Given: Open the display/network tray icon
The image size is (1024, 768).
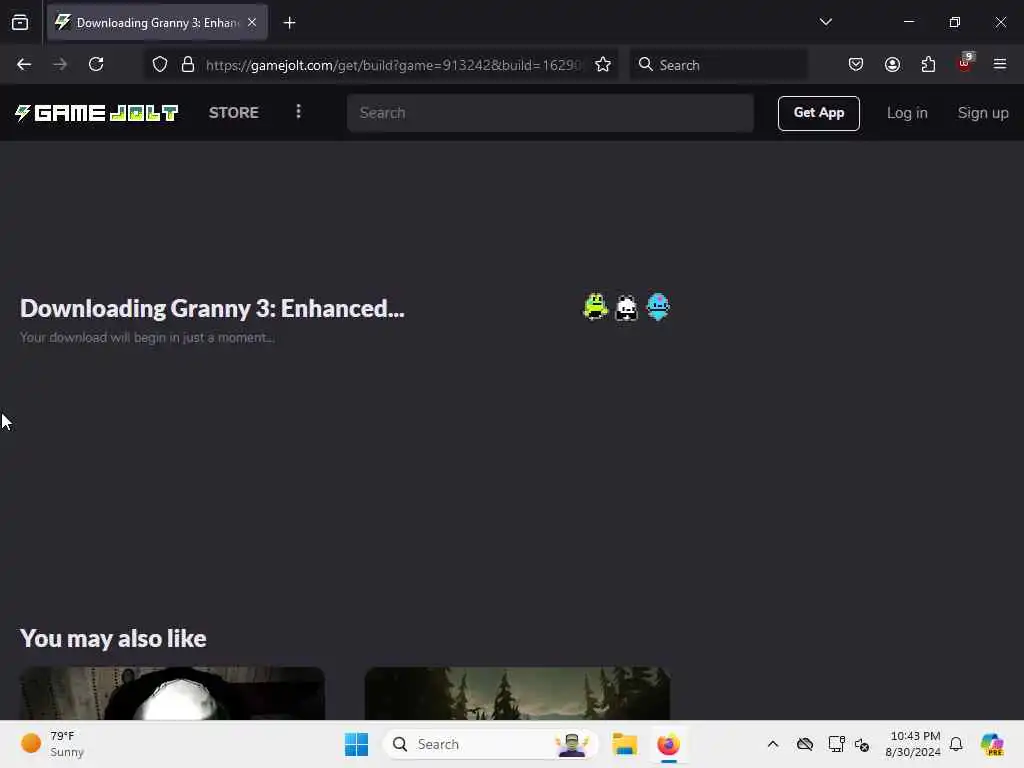Looking at the screenshot, I should pos(836,744).
